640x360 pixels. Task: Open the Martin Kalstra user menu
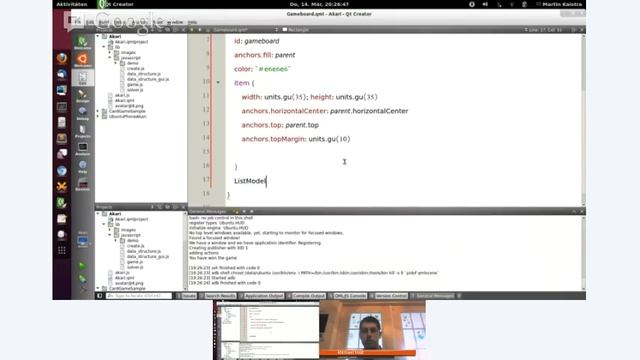tap(559, 4)
